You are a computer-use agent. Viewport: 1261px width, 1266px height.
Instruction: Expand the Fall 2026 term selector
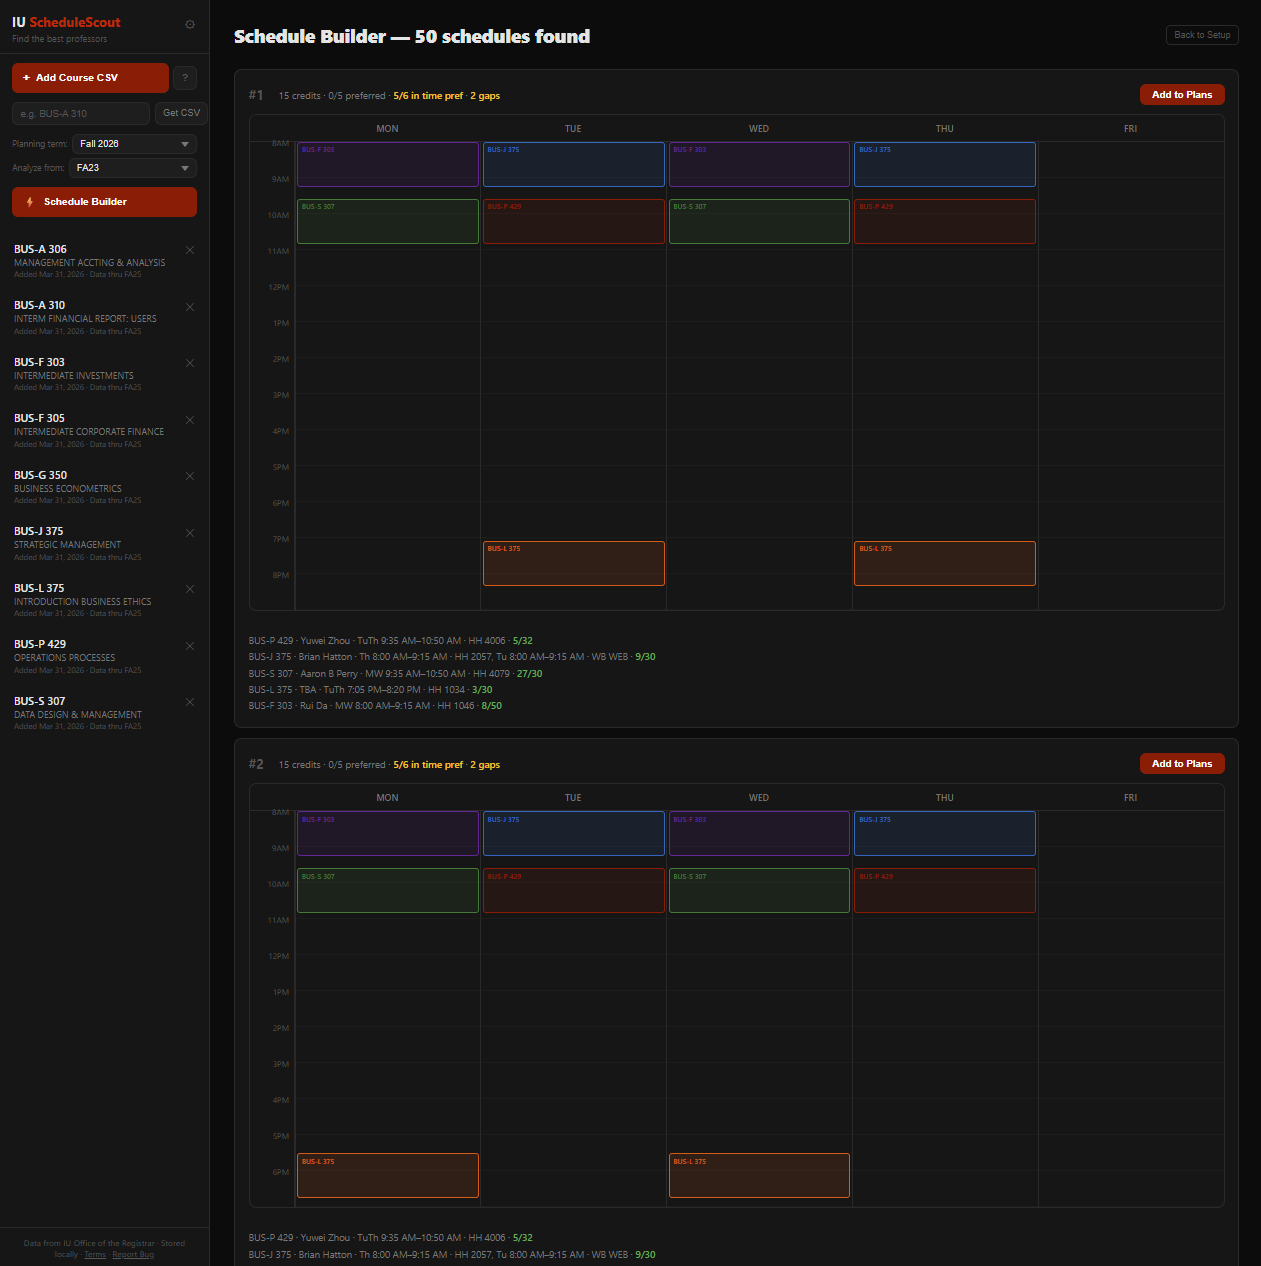tap(133, 143)
